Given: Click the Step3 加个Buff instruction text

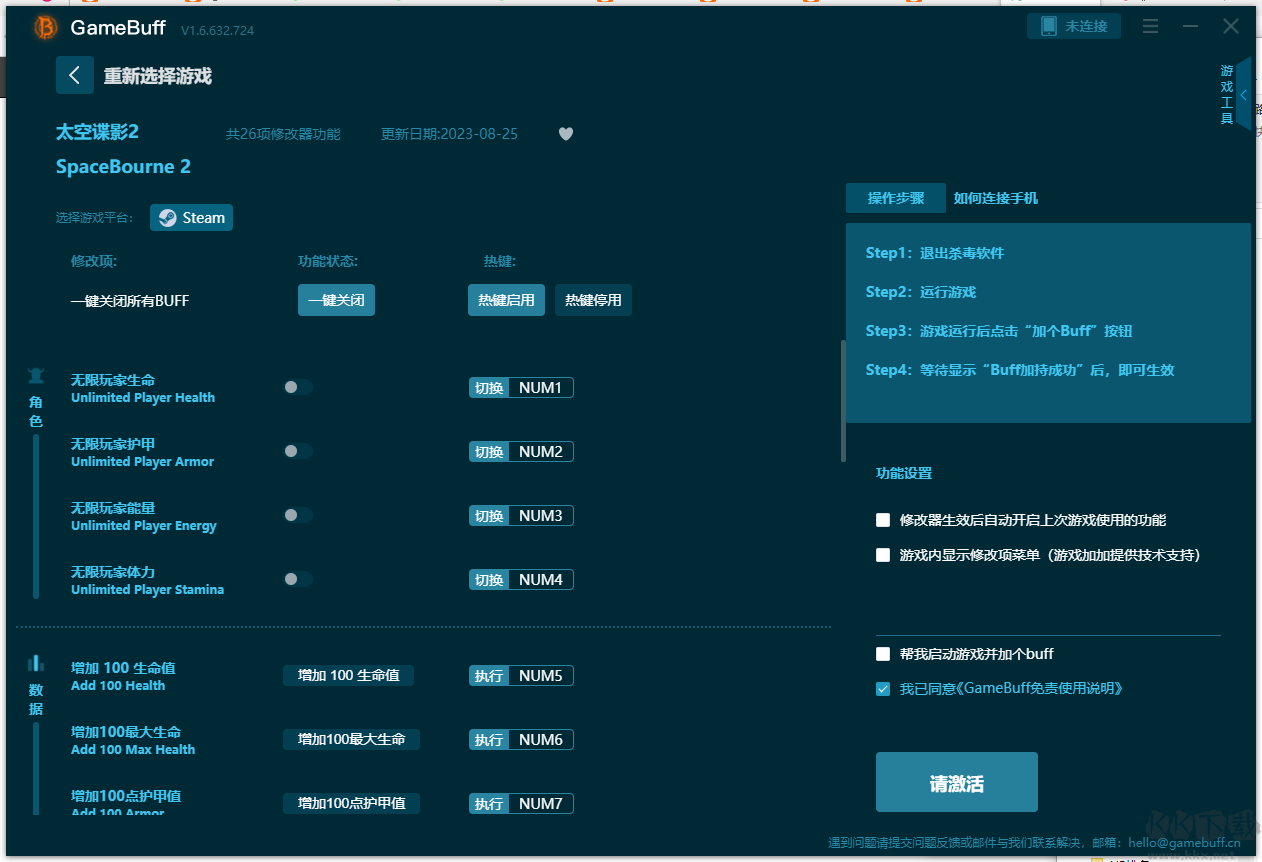Looking at the screenshot, I should (999, 331).
